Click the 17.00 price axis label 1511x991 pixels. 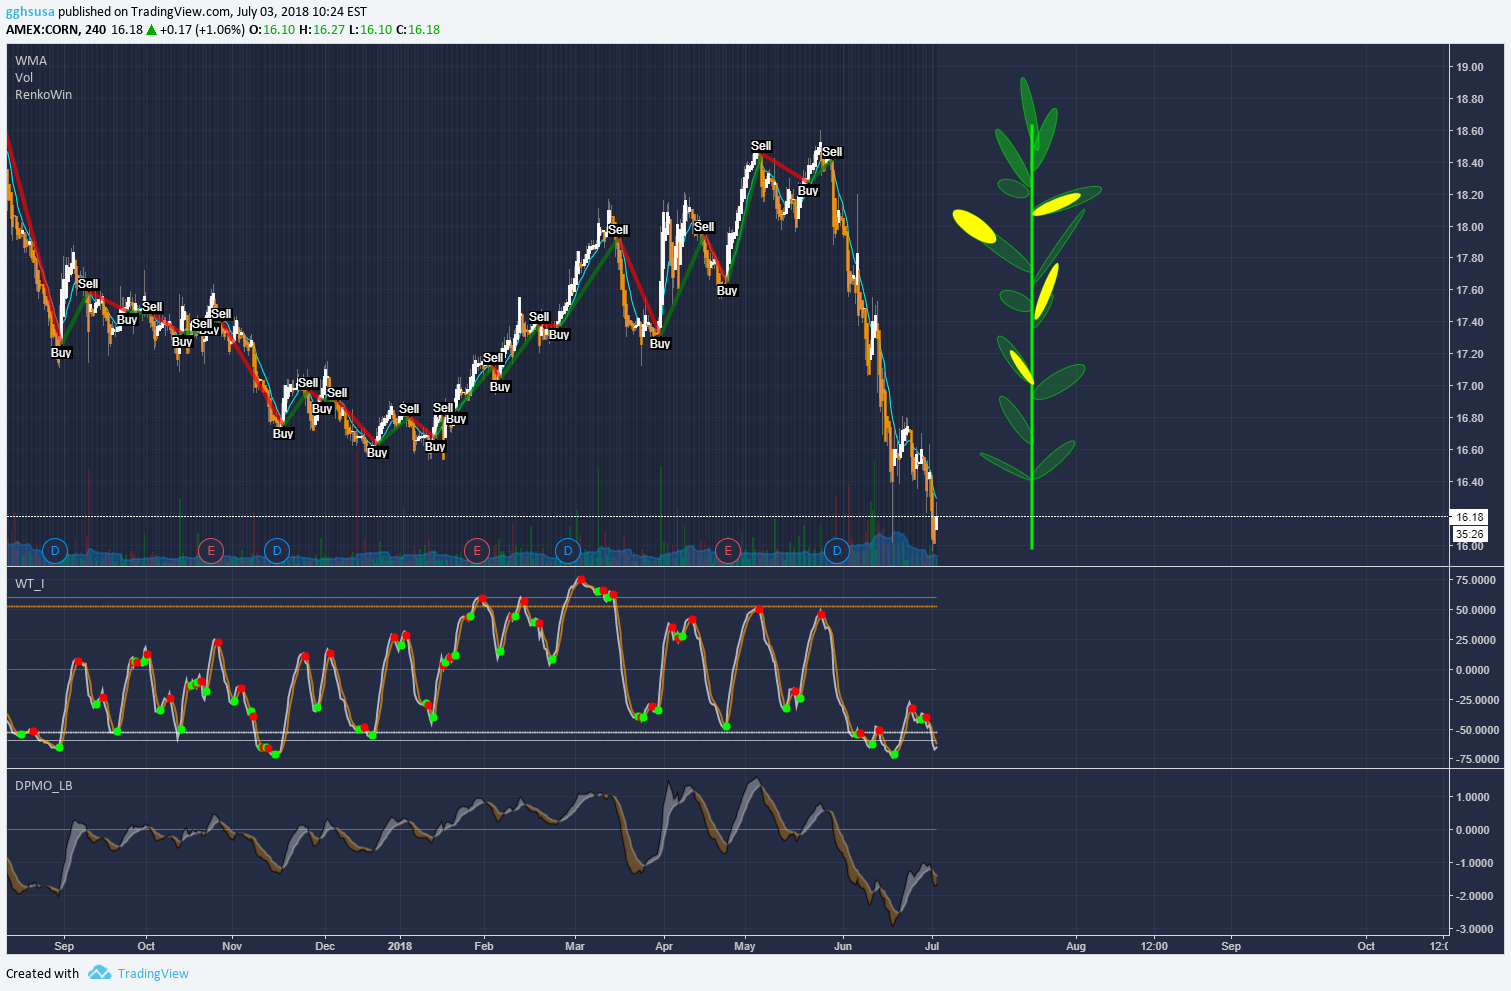(1470, 386)
